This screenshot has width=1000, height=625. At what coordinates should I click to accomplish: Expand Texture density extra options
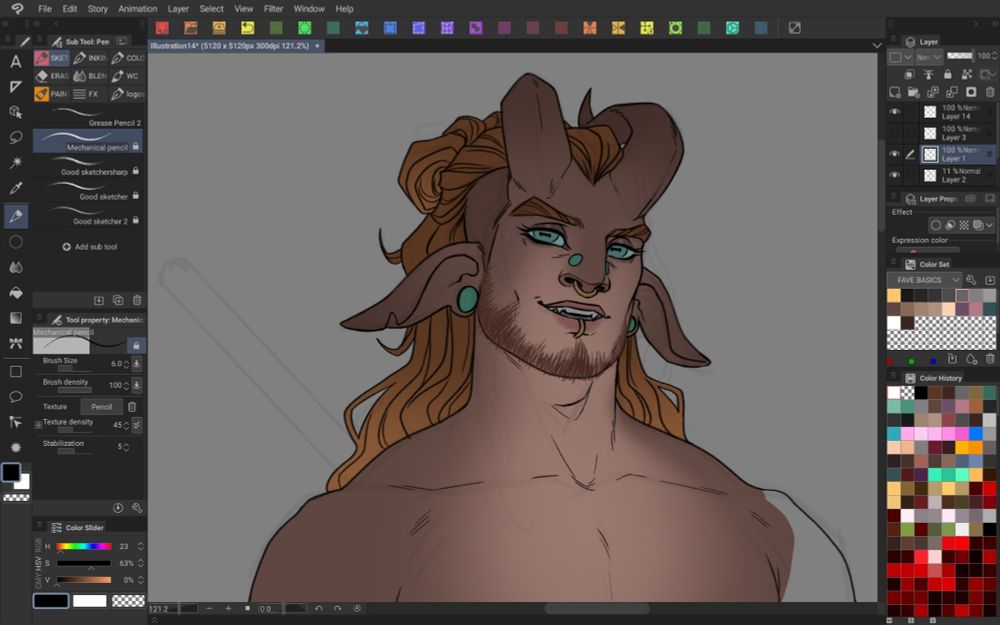coord(136,425)
